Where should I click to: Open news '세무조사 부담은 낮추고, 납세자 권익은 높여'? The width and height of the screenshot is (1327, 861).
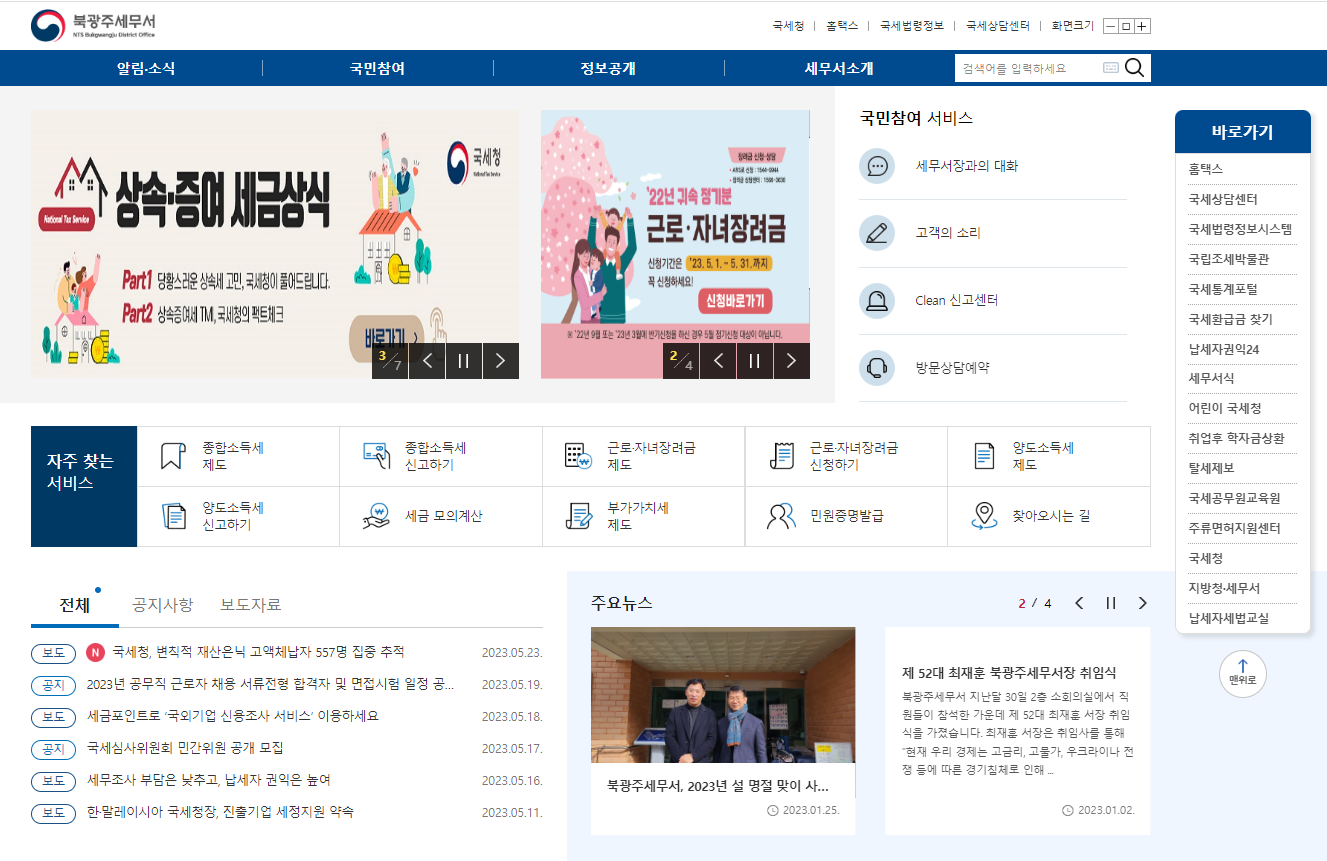(x=208, y=780)
